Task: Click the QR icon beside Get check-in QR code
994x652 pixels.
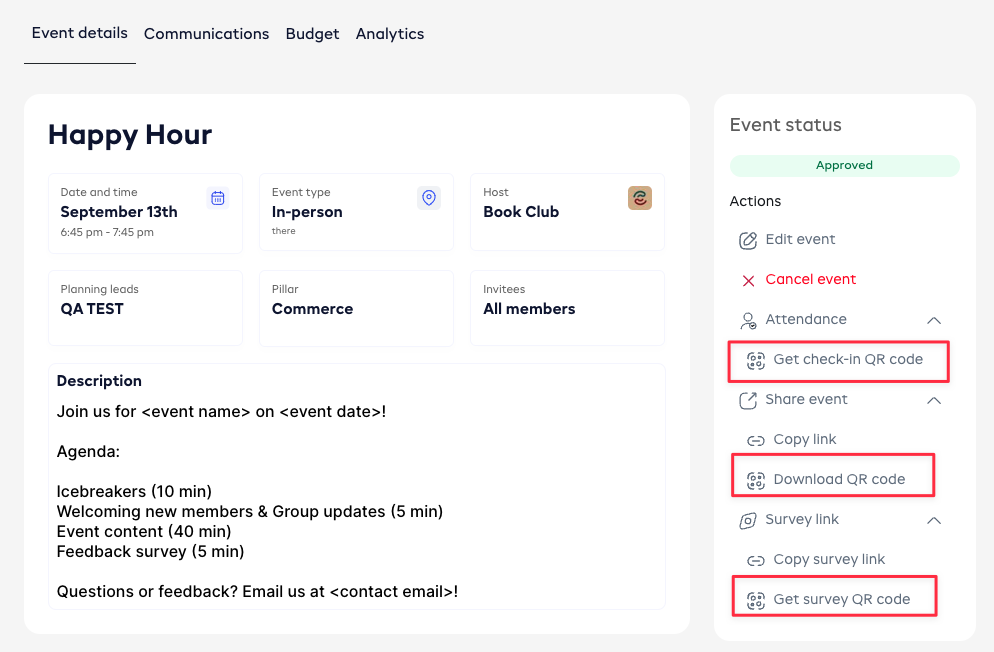Action: pyautogui.click(x=756, y=360)
